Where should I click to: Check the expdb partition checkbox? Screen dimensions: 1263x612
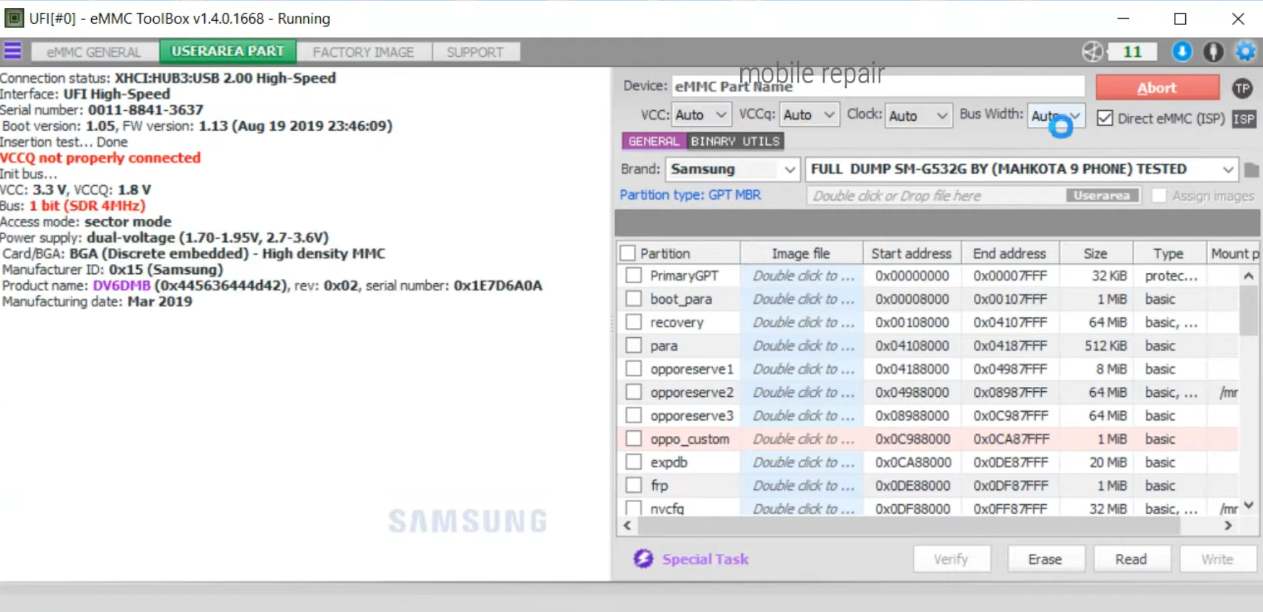[x=633, y=462]
